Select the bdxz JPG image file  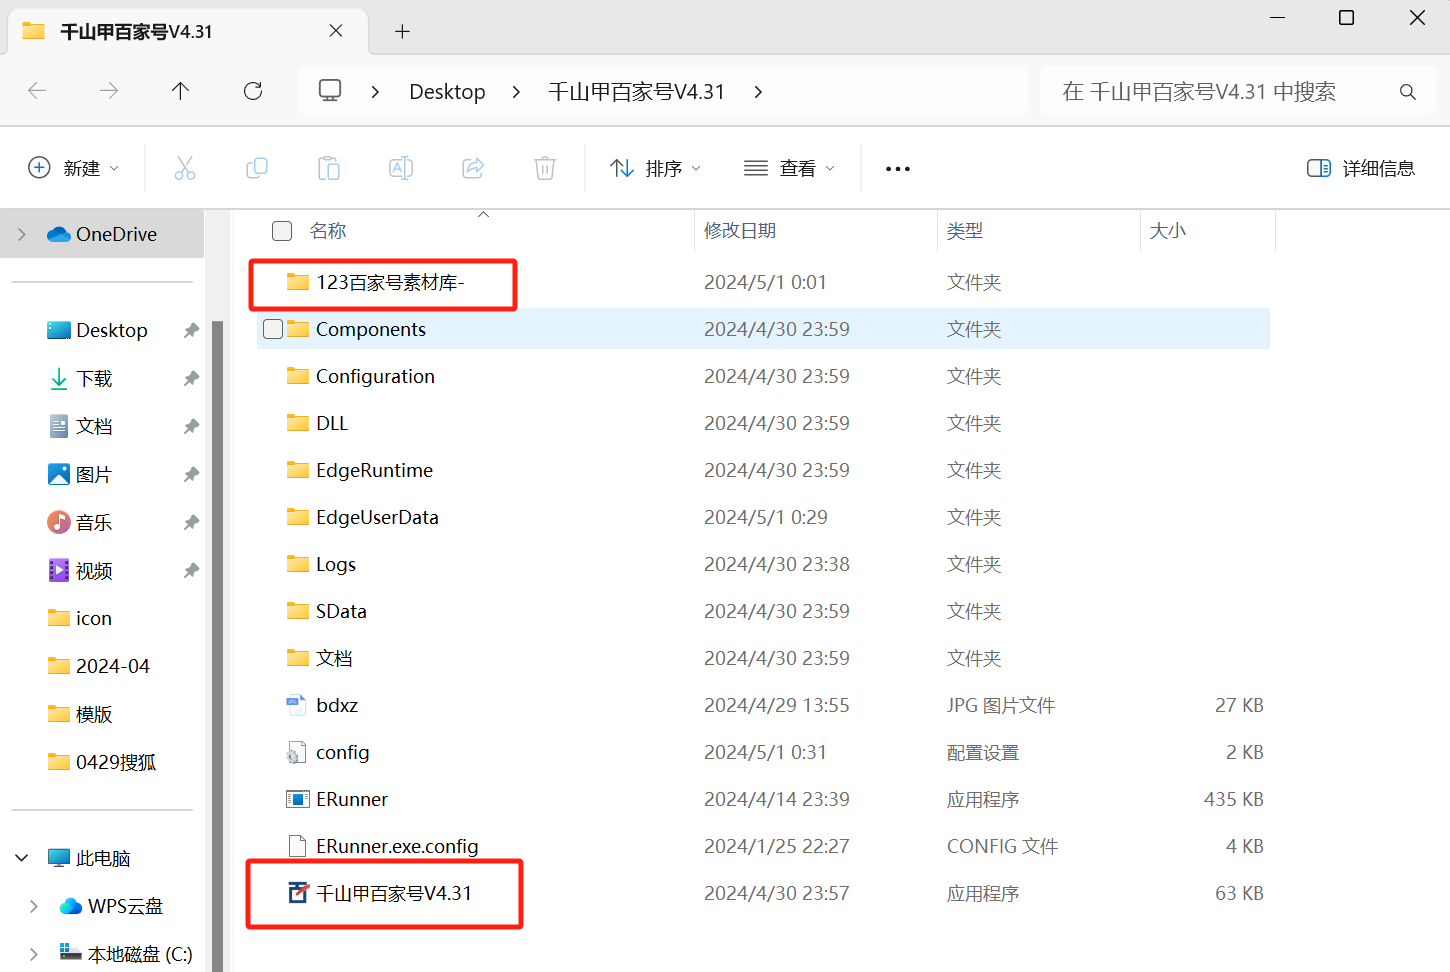point(763,705)
